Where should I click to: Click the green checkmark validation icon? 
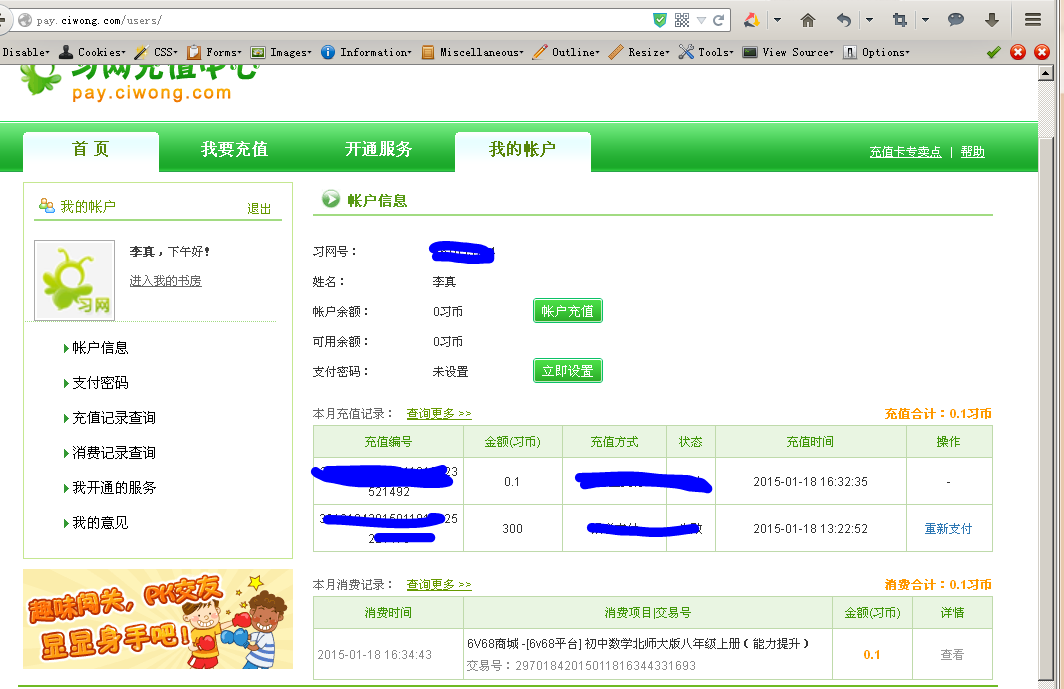coord(993,52)
